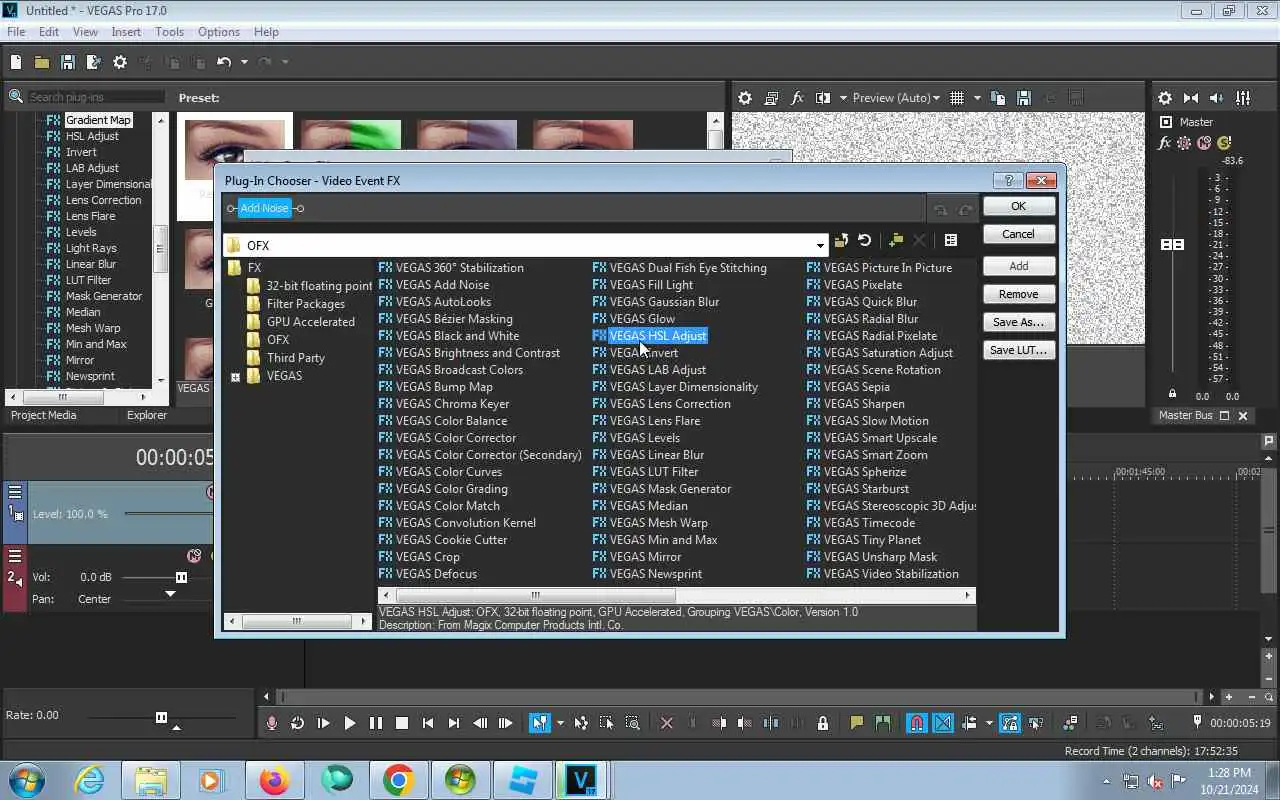Click Play in the transport bar

[x=350, y=723]
